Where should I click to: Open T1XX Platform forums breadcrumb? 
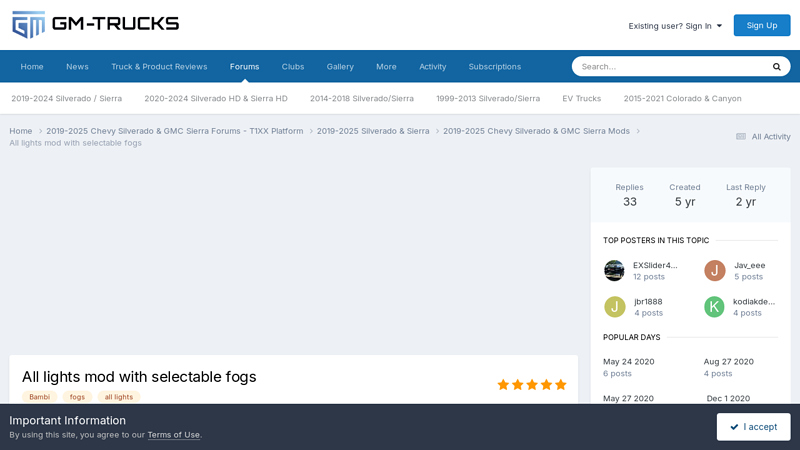(x=174, y=131)
